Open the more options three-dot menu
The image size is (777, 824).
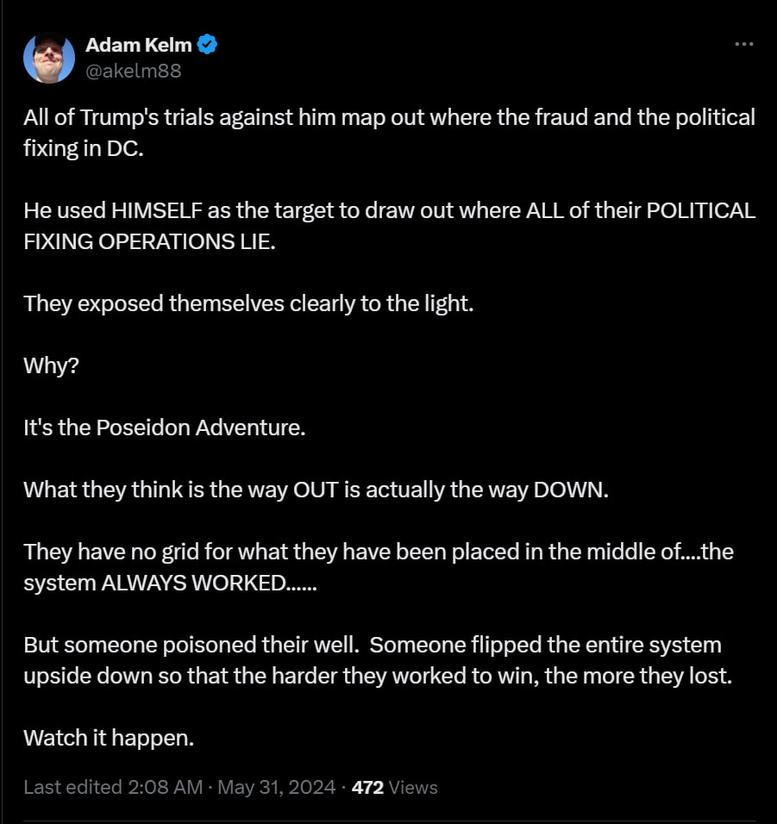743,44
